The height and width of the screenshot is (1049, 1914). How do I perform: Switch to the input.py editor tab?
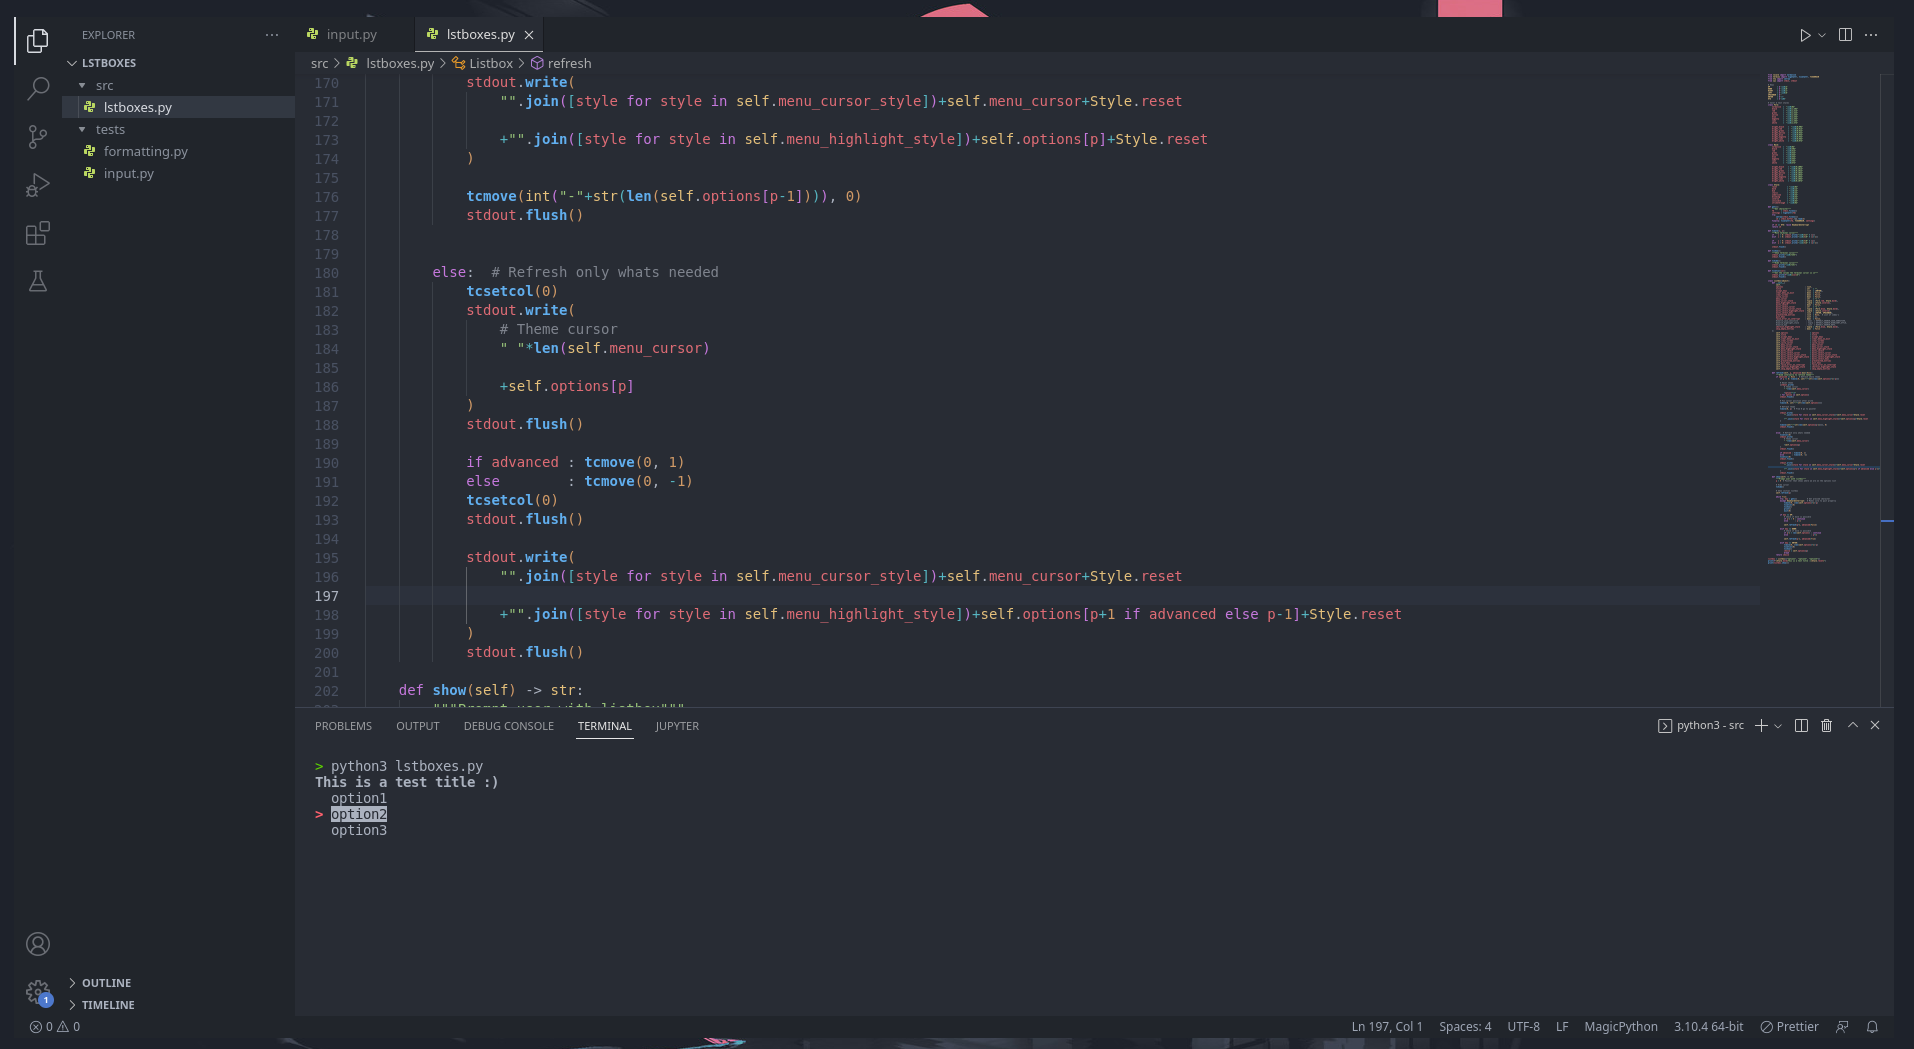click(353, 34)
